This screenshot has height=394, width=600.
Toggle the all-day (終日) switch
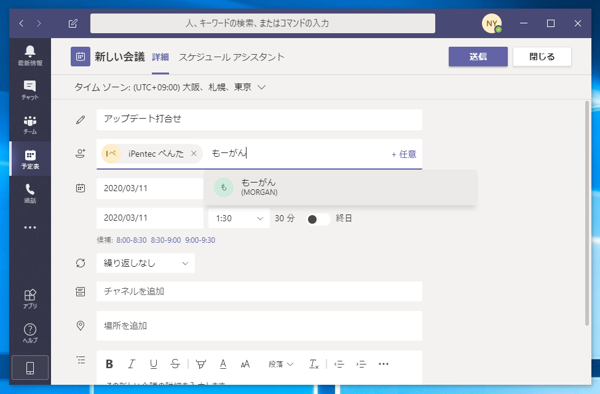pos(319,219)
